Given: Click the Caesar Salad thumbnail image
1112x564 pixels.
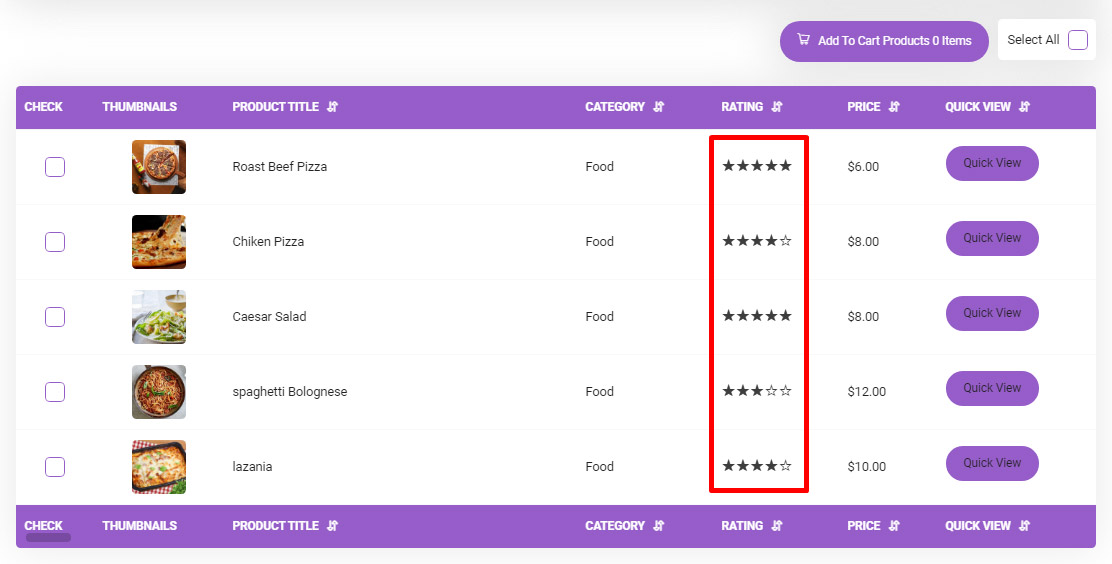Looking at the screenshot, I should tap(159, 317).
